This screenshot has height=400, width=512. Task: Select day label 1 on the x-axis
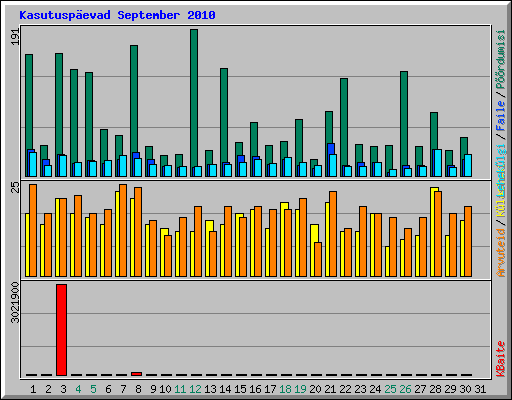(33, 389)
